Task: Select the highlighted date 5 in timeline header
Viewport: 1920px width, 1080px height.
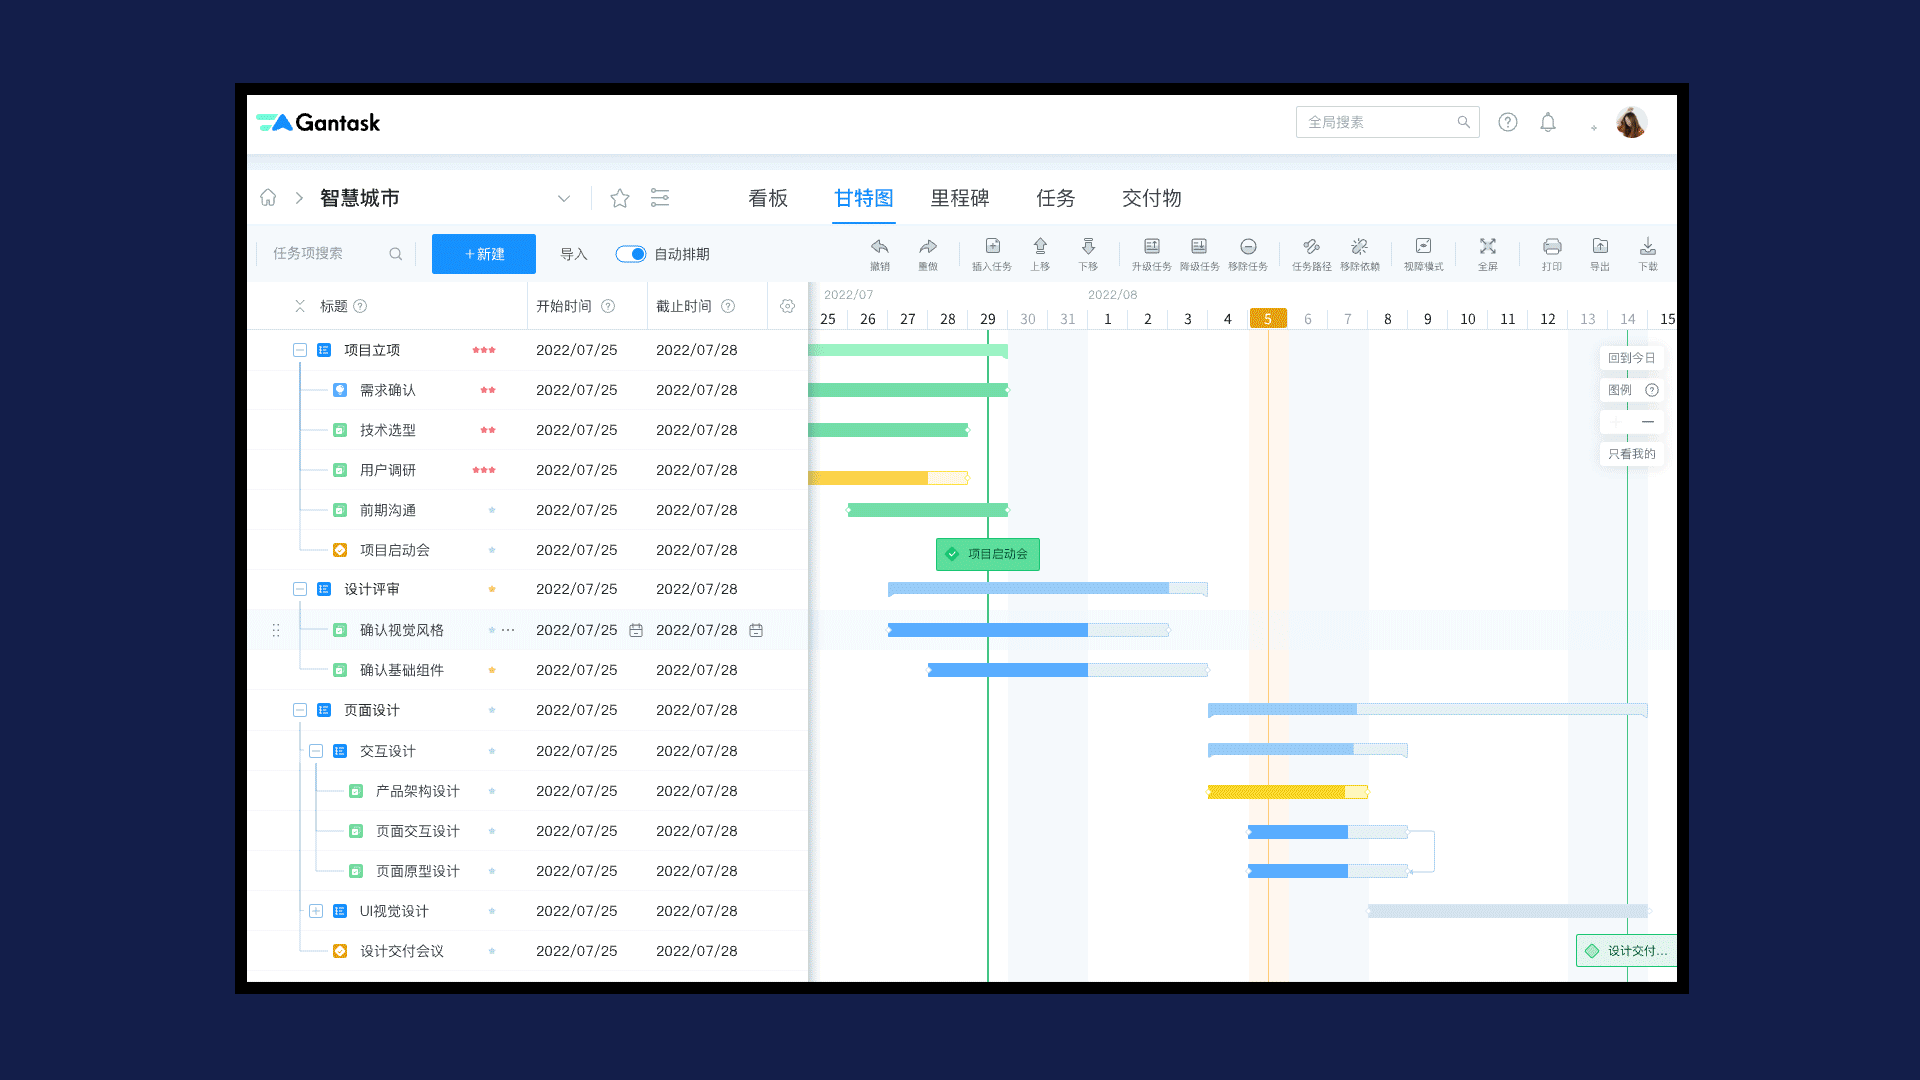Action: (x=1268, y=319)
